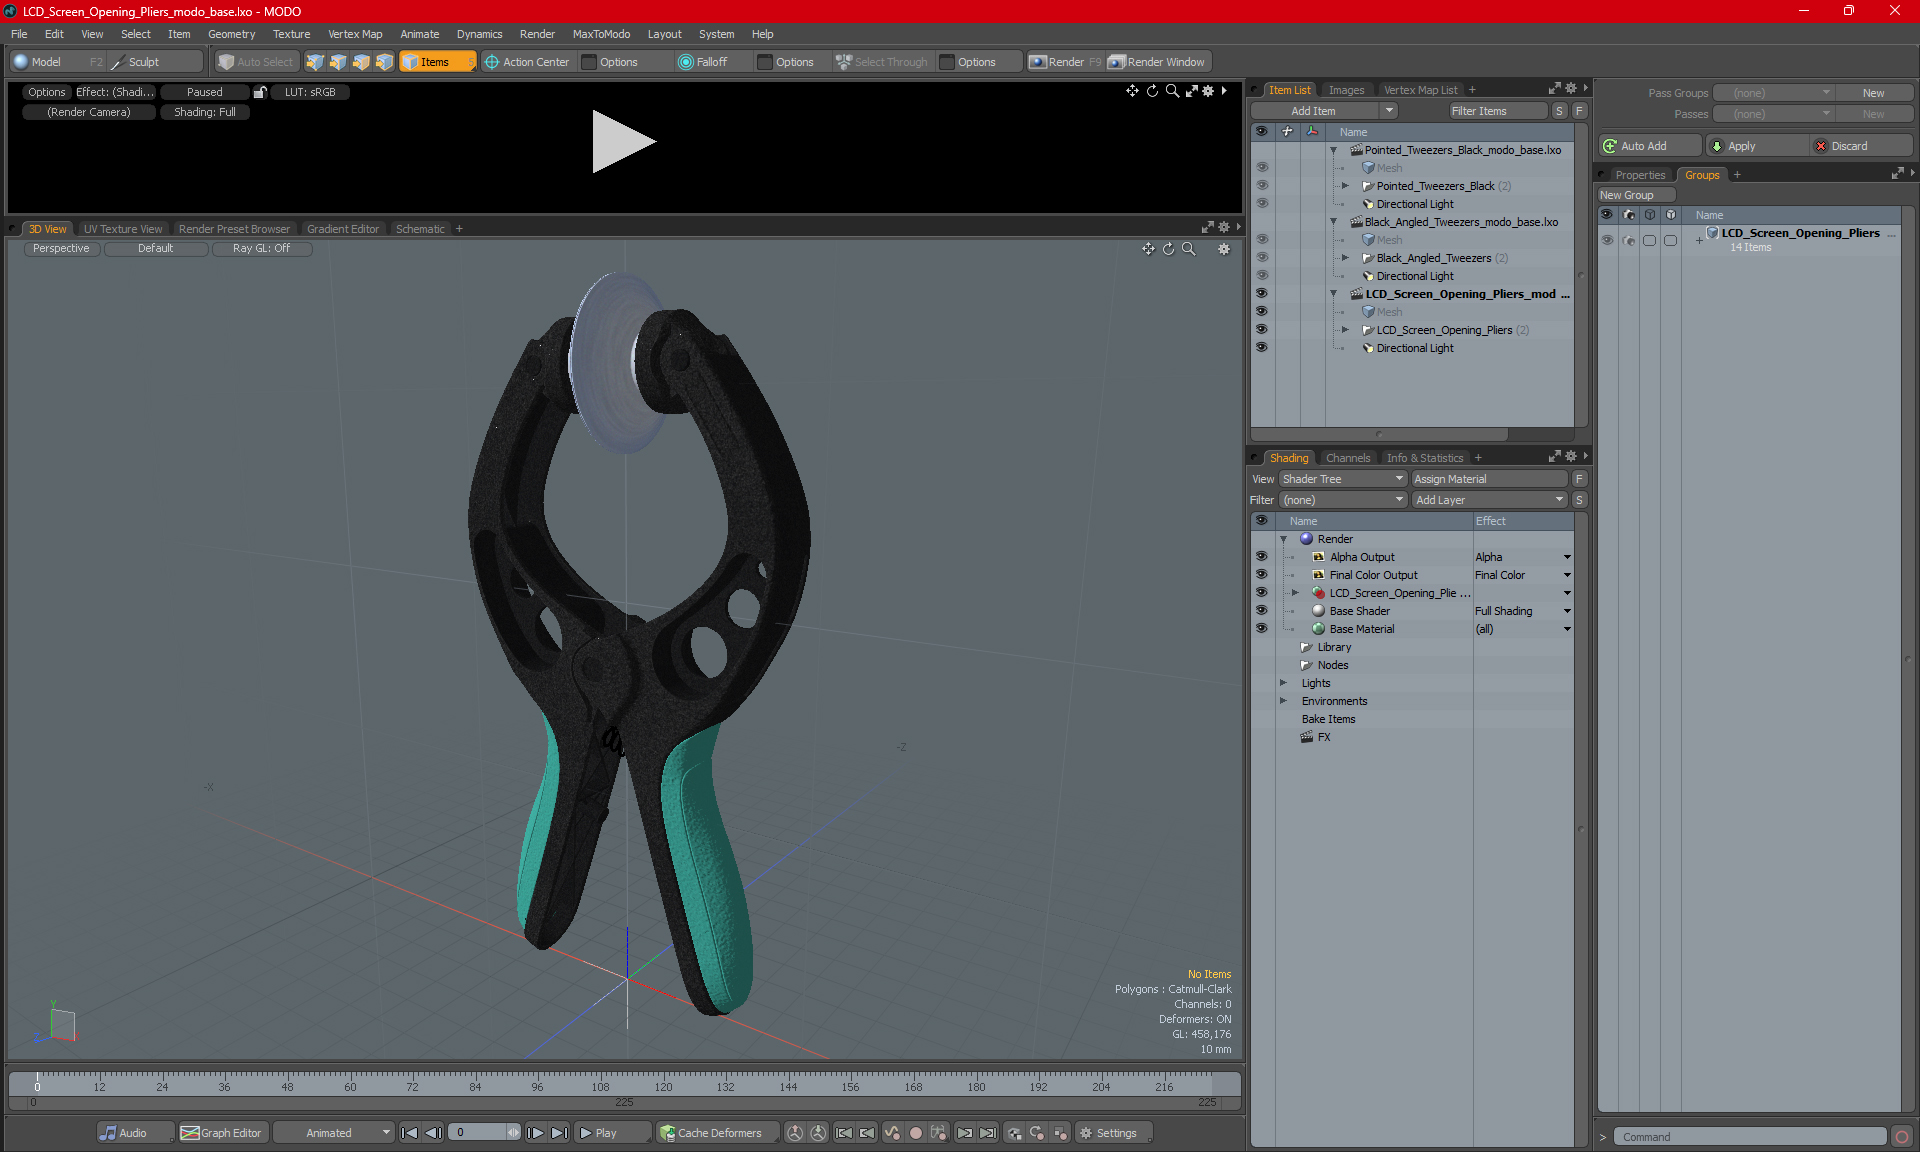This screenshot has height=1152, width=1920.
Task: Click the lock icon in render preview
Action: point(260,92)
